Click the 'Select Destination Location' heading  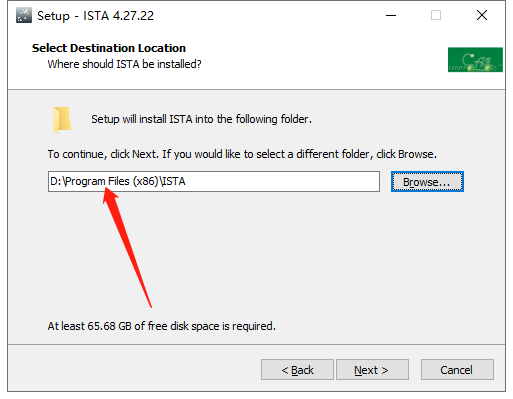pos(109,48)
